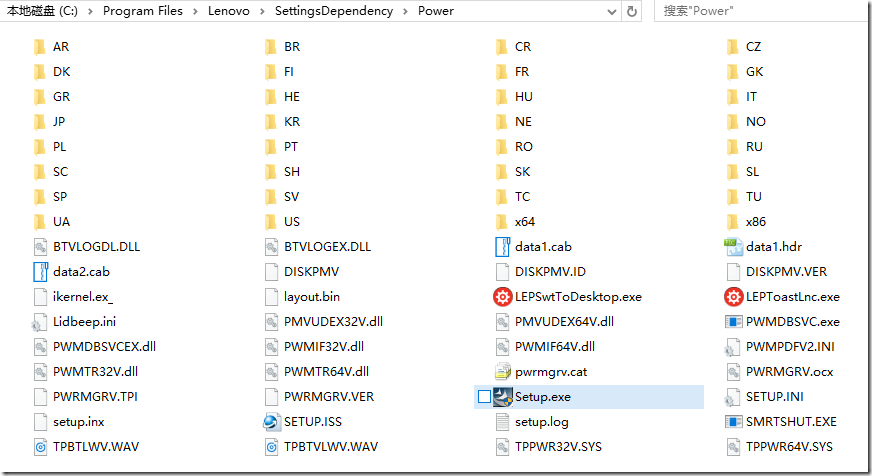
Task: Select the folder named SV
Action: click(x=291, y=197)
